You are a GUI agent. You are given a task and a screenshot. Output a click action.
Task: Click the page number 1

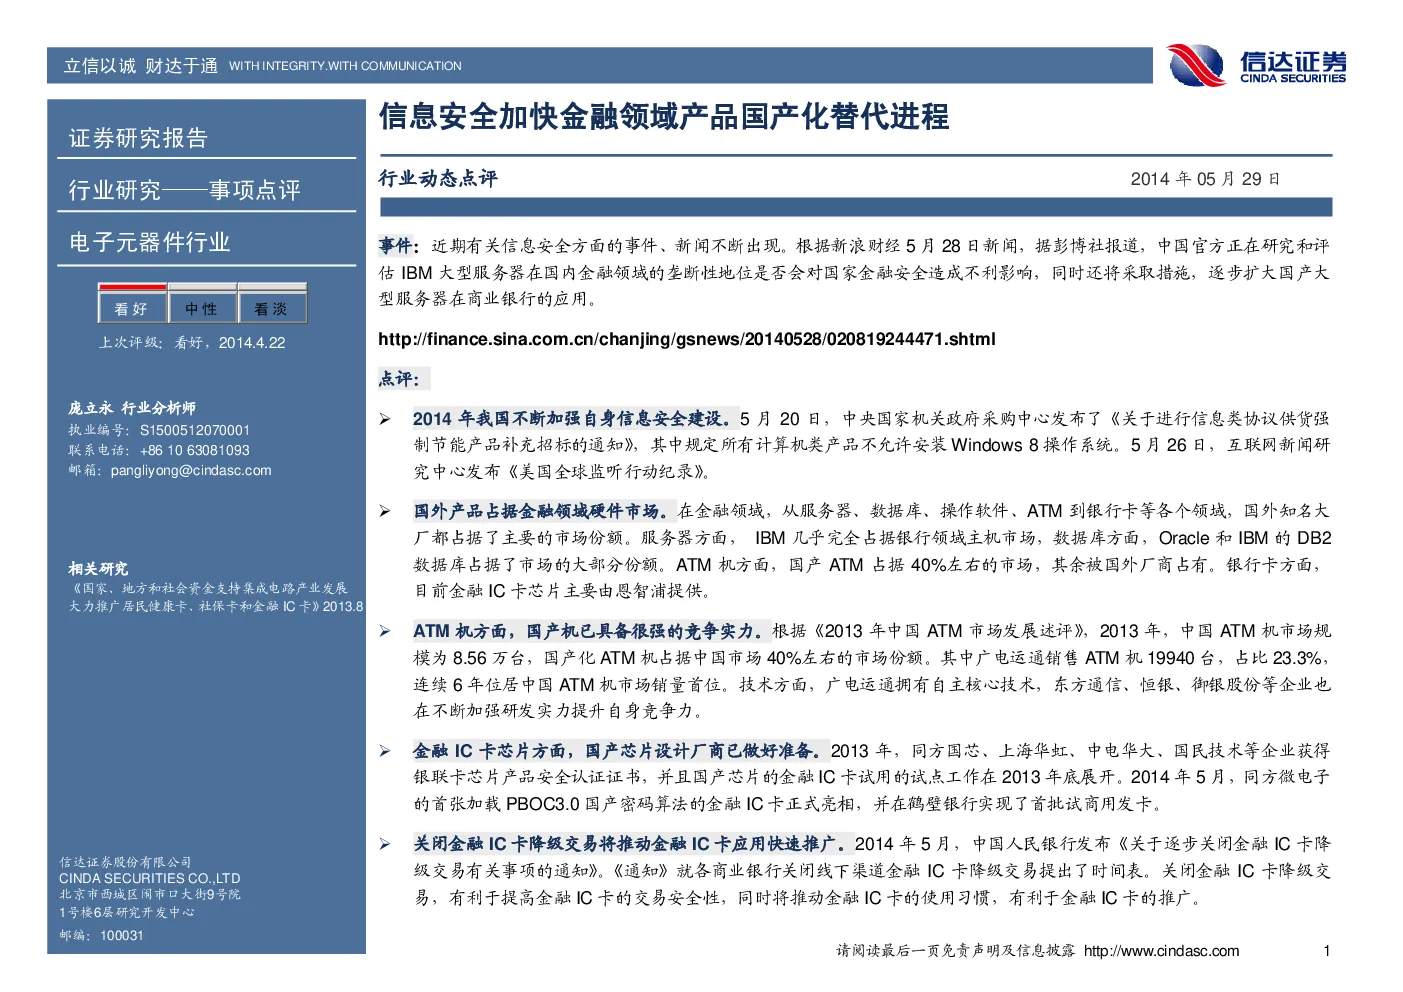(1327, 951)
